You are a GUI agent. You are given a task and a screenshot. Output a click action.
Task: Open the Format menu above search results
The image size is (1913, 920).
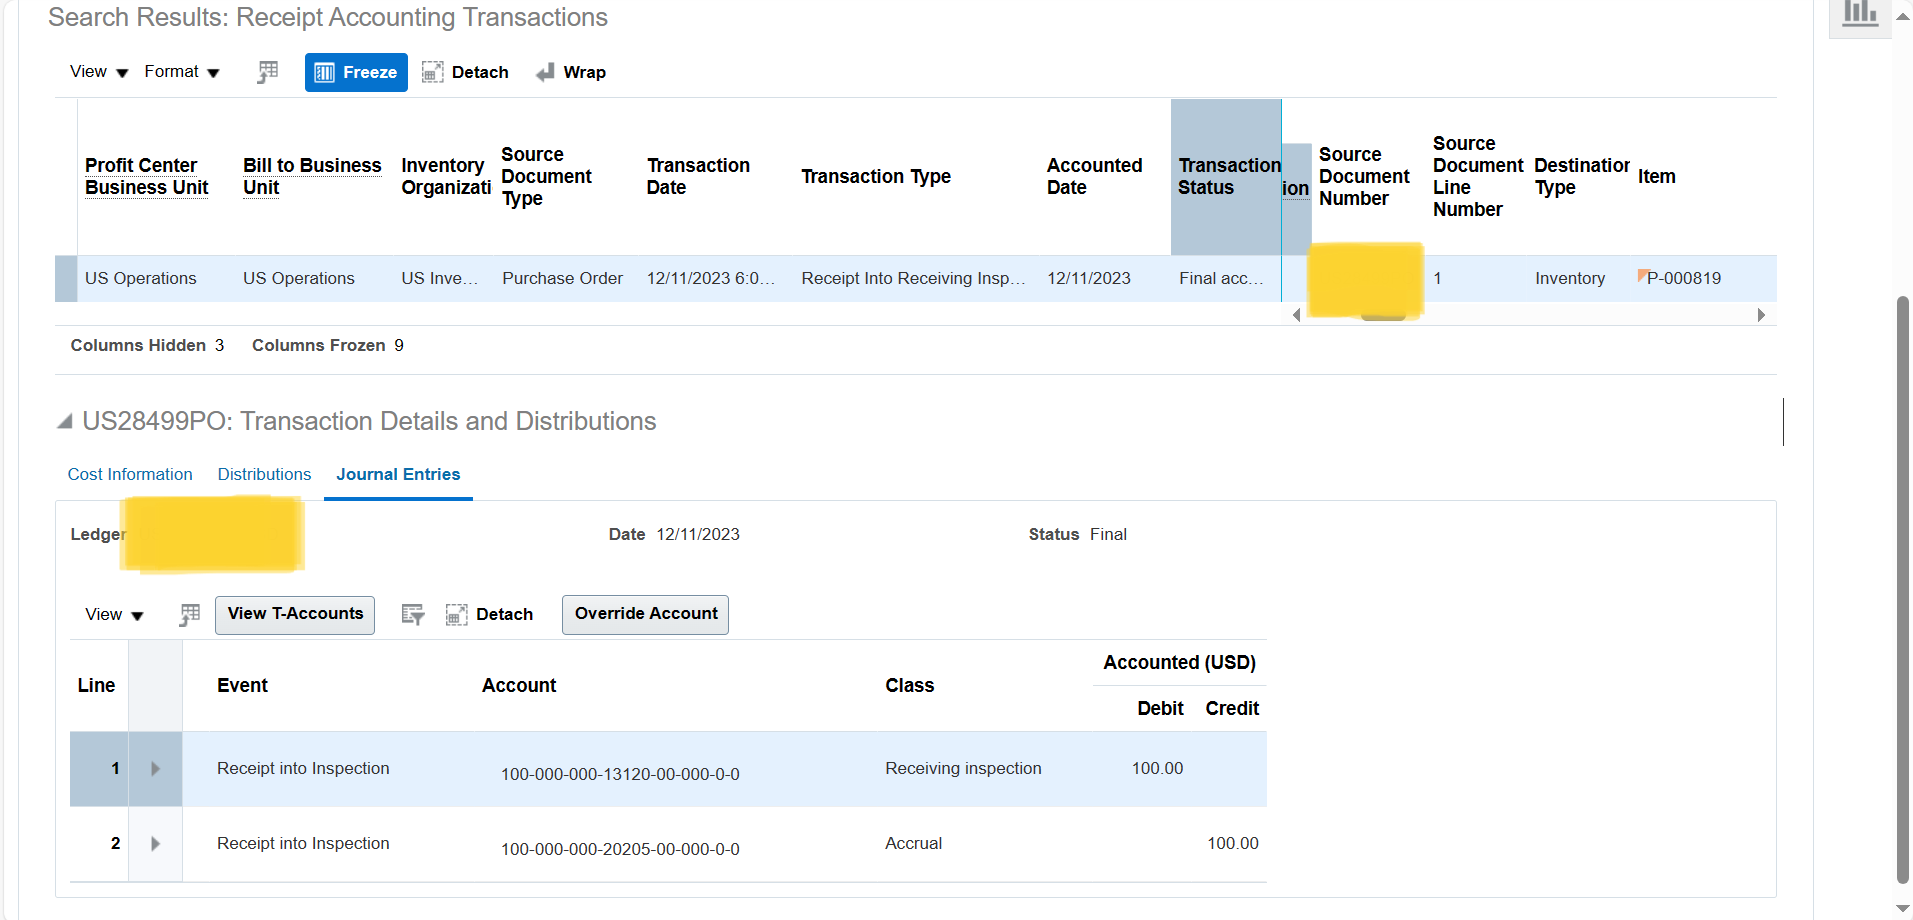(178, 71)
